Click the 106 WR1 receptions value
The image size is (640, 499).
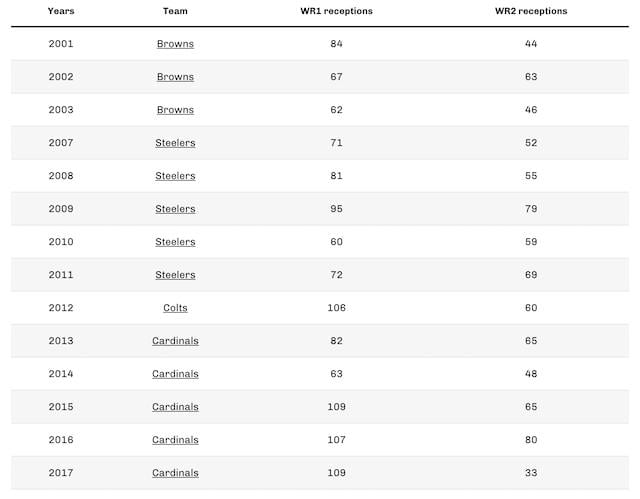[336, 308]
